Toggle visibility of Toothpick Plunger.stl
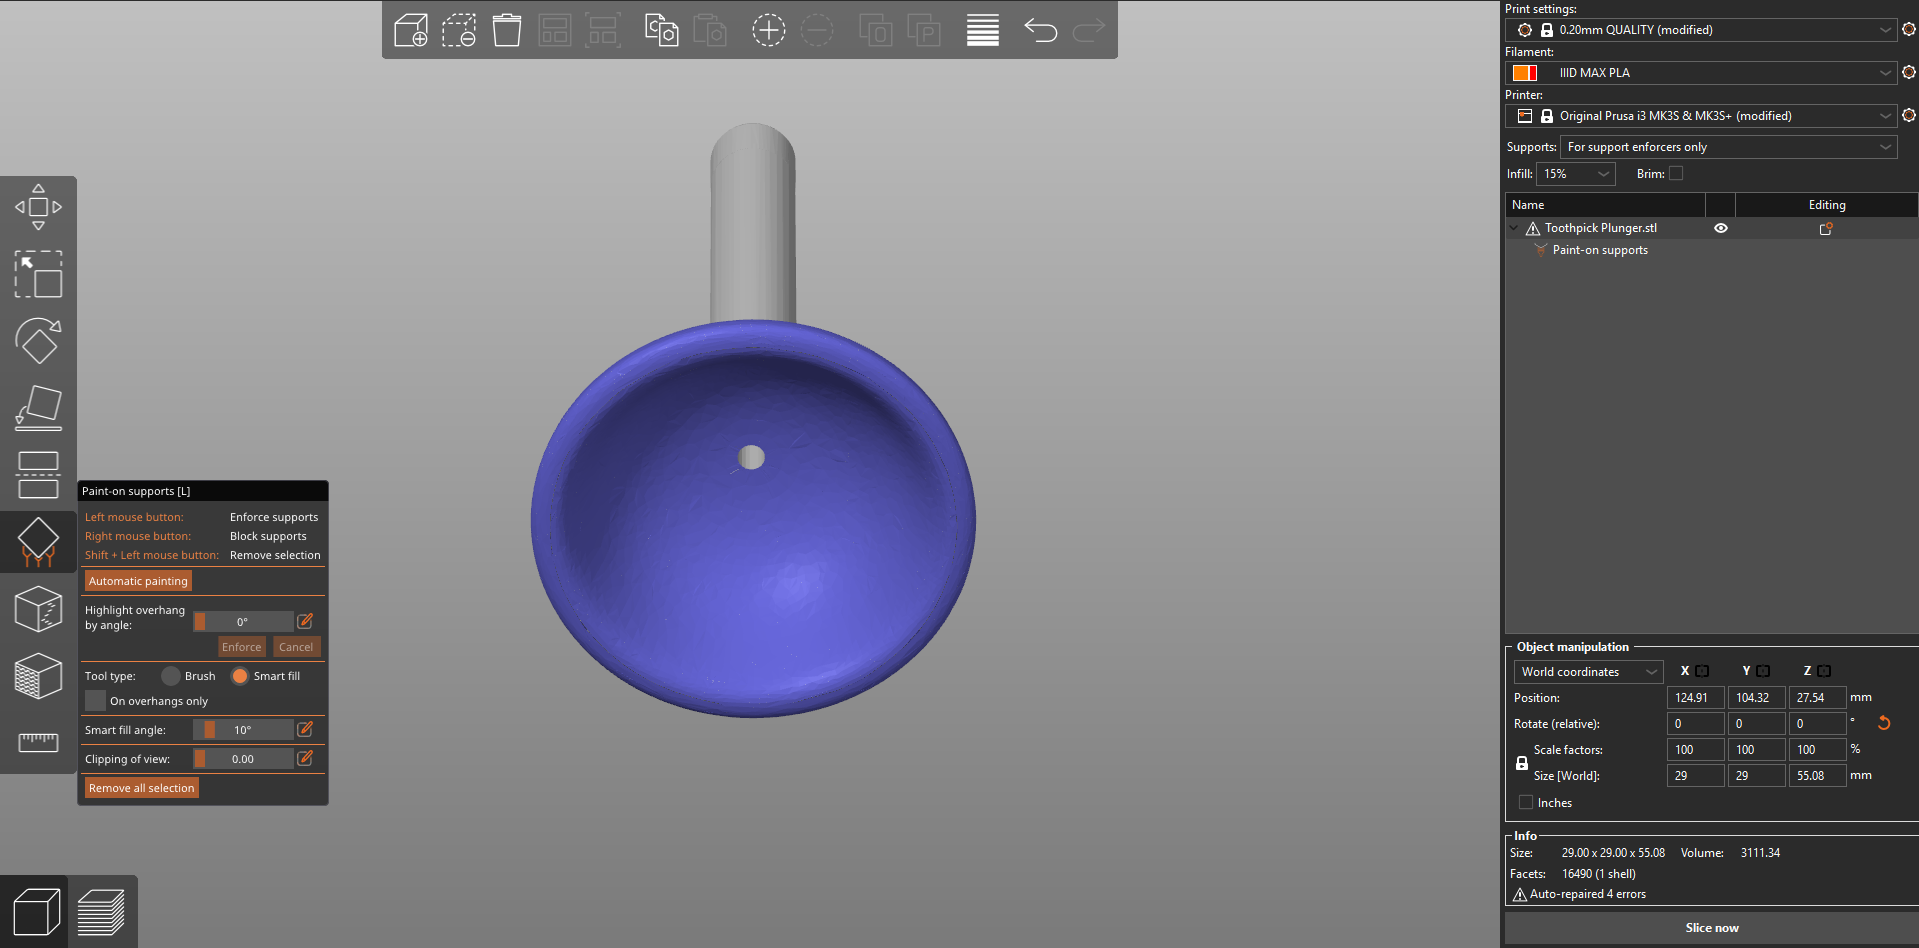1919x948 pixels. coord(1720,228)
